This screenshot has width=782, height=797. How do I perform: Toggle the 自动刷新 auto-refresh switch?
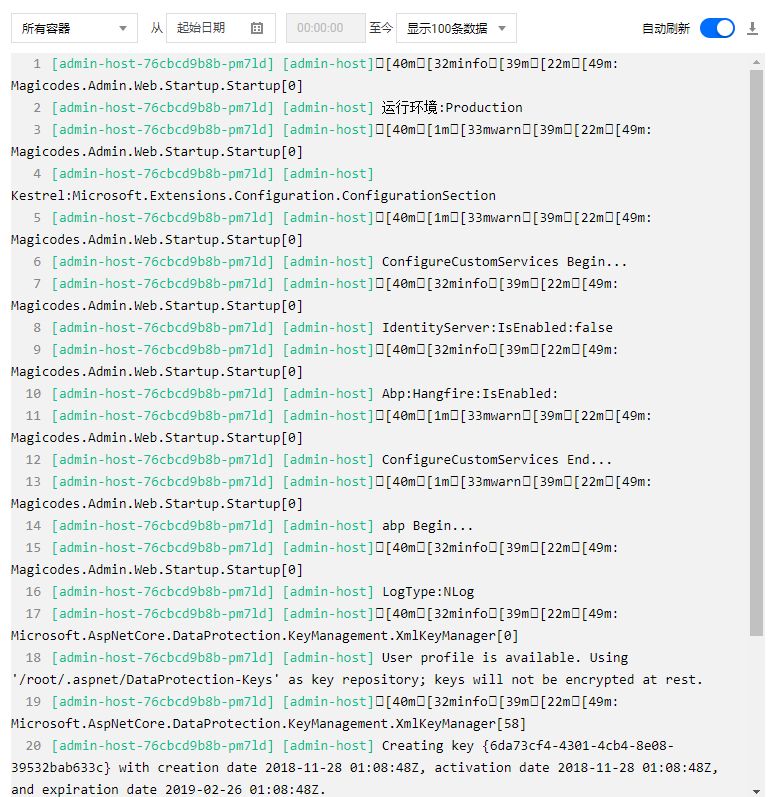[x=717, y=28]
